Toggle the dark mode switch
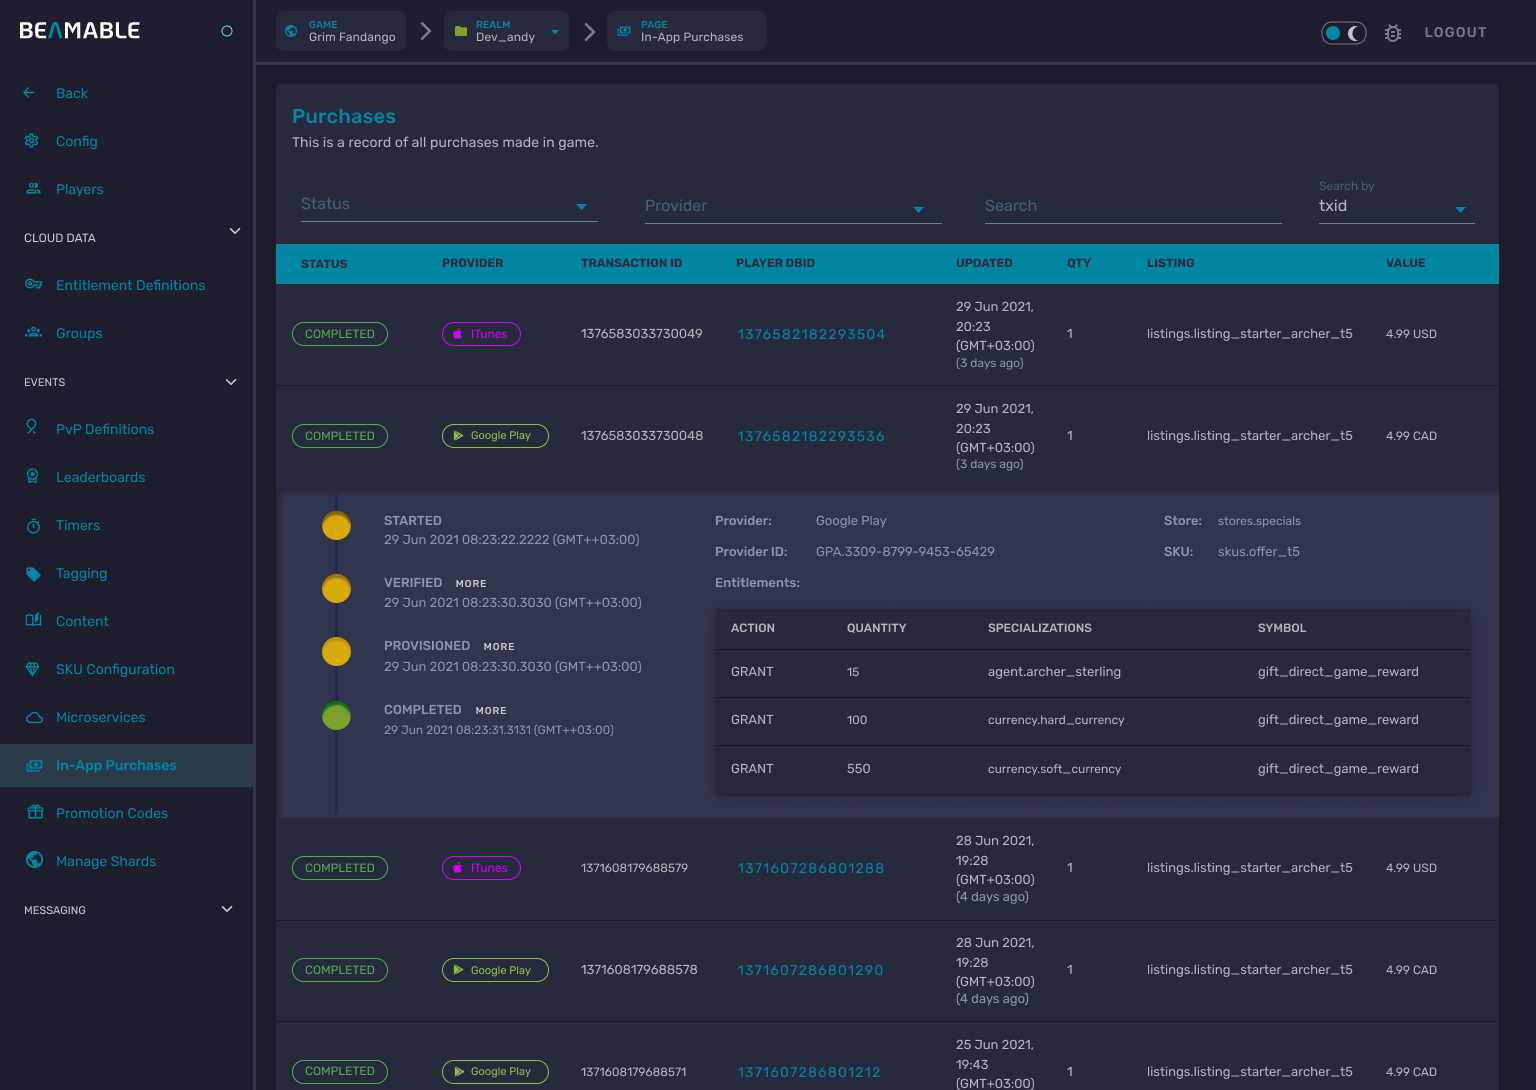The image size is (1536, 1090). point(1343,32)
